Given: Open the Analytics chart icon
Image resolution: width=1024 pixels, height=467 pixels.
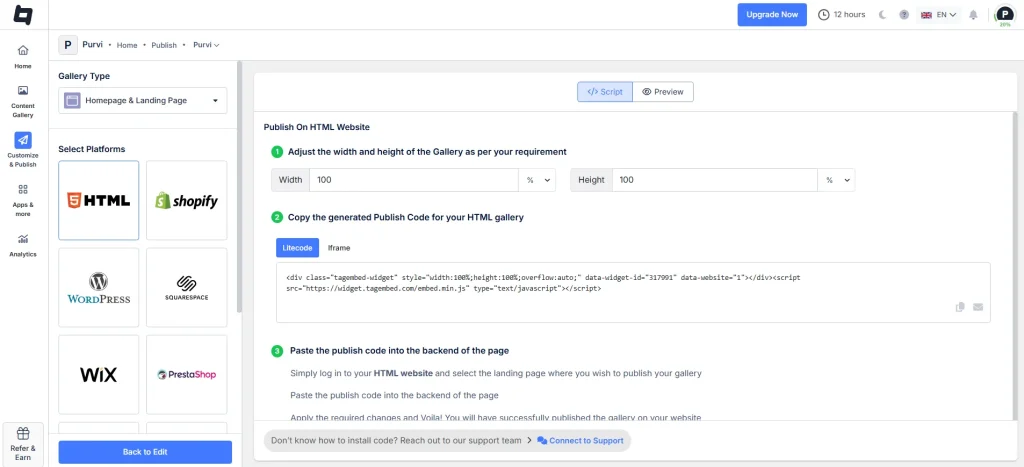Looking at the screenshot, I should point(23,239).
